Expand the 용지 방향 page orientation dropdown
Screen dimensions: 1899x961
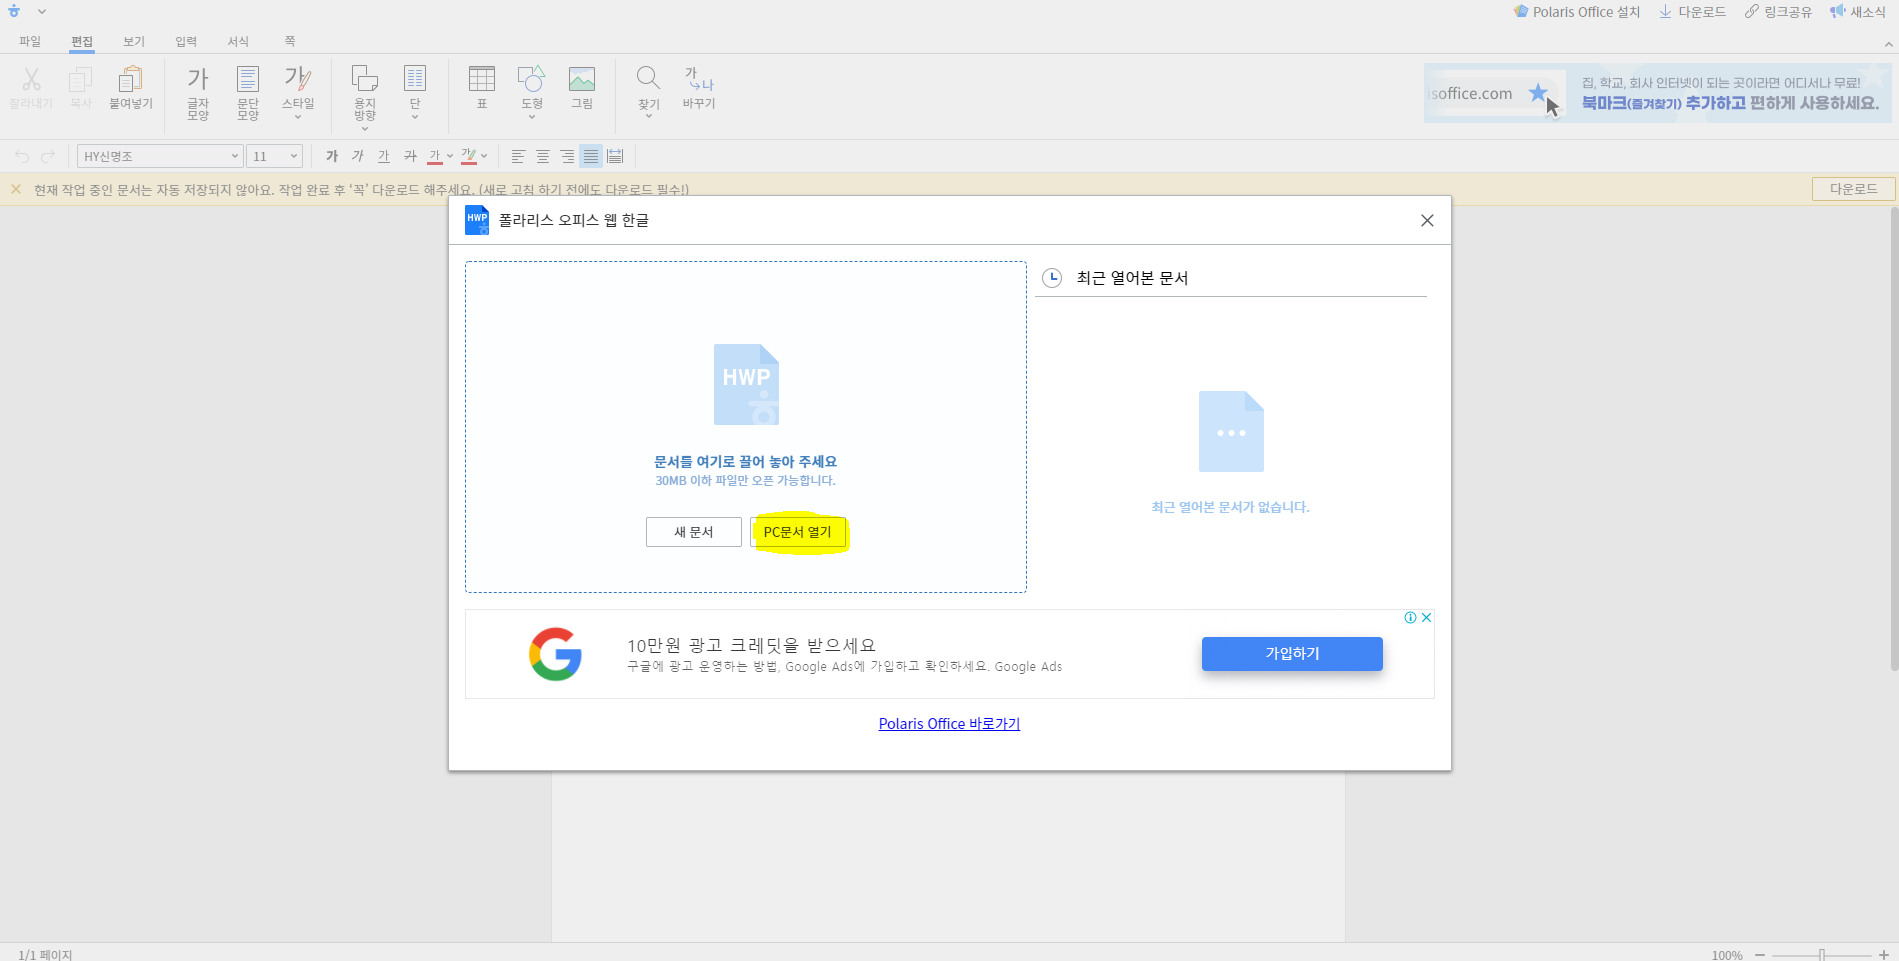(x=365, y=129)
